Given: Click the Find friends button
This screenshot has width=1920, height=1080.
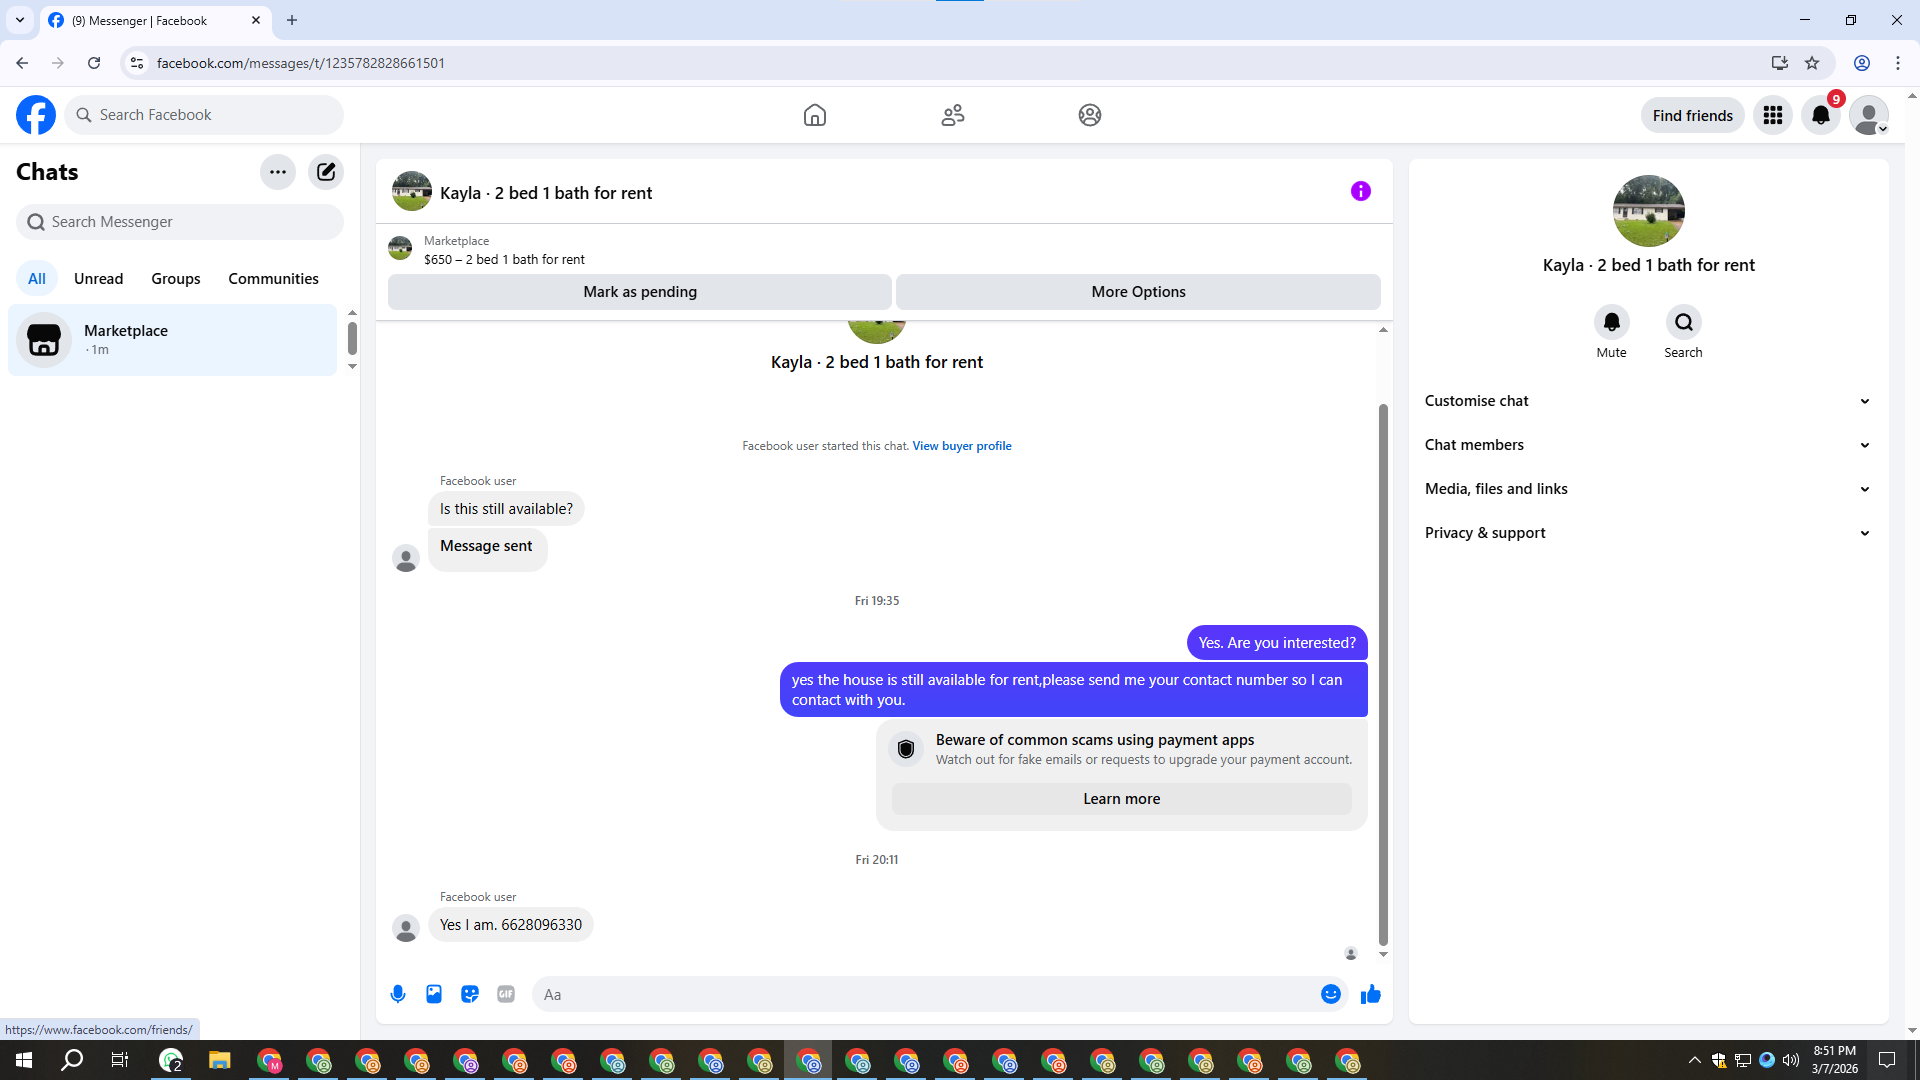Looking at the screenshot, I should pyautogui.click(x=1692, y=115).
